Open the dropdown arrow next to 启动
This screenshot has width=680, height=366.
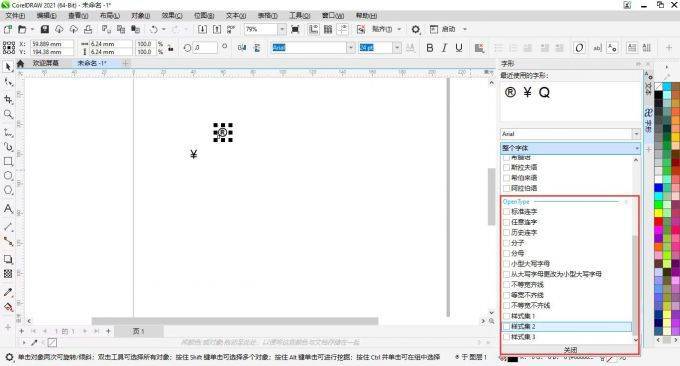pos(465,29)
